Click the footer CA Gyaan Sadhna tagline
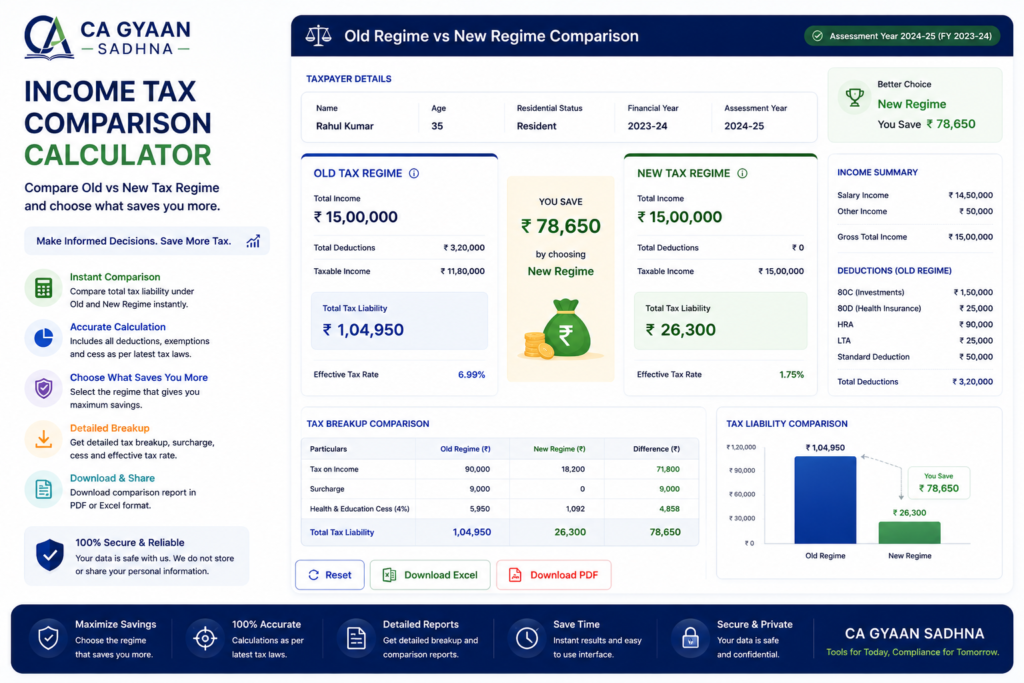This screenshot has height=683, width=1024. click(x=913, y=652)
